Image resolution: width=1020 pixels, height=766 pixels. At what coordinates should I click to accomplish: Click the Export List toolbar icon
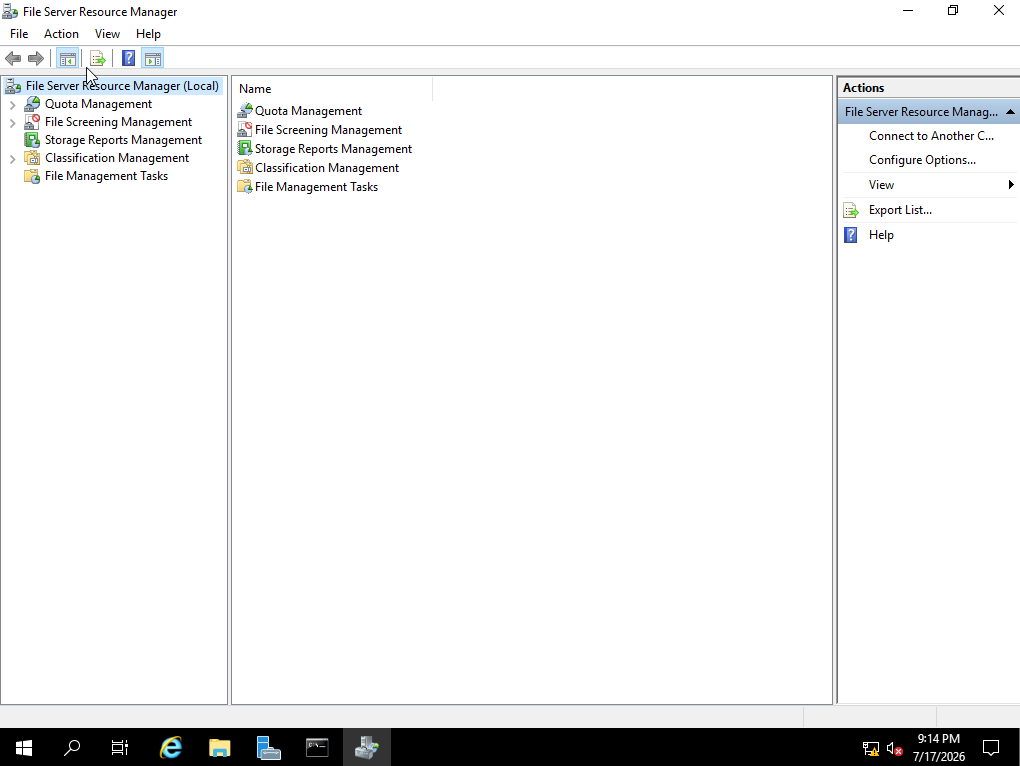coord(98,59)
